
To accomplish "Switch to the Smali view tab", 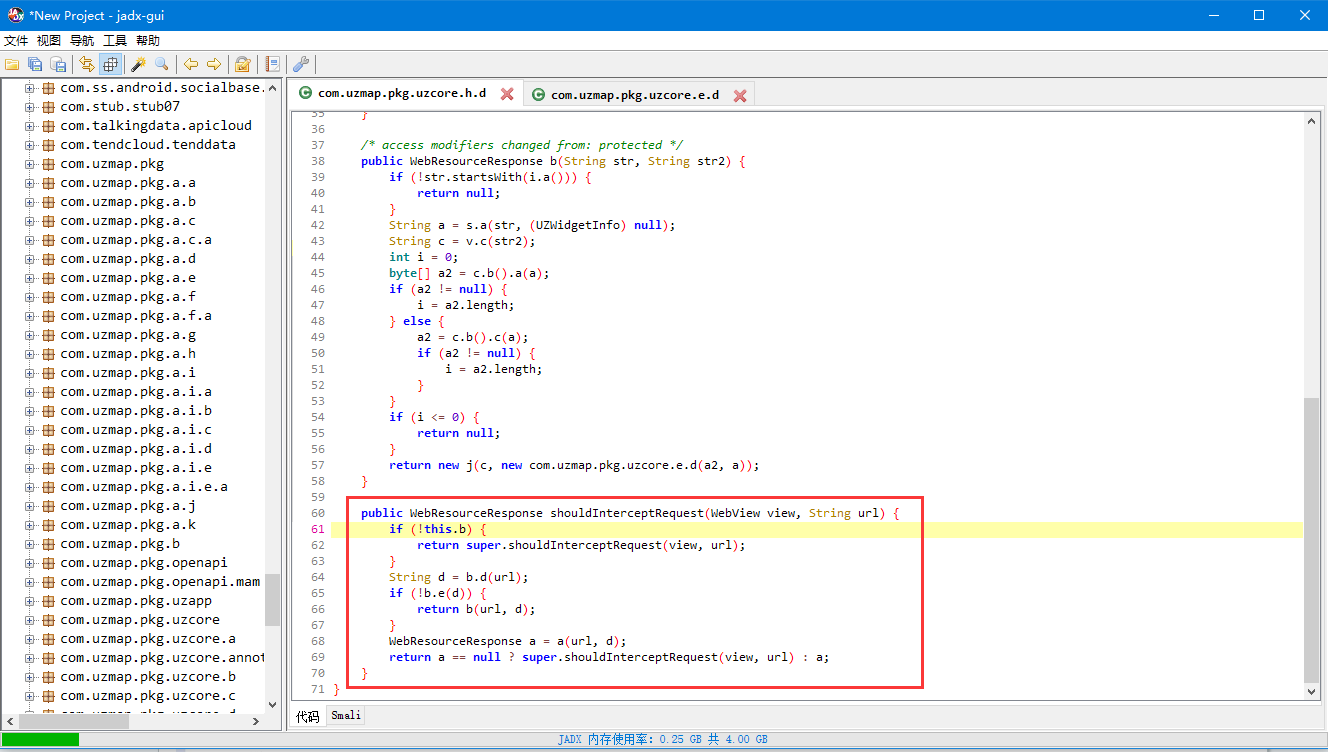I will point(346,716).
